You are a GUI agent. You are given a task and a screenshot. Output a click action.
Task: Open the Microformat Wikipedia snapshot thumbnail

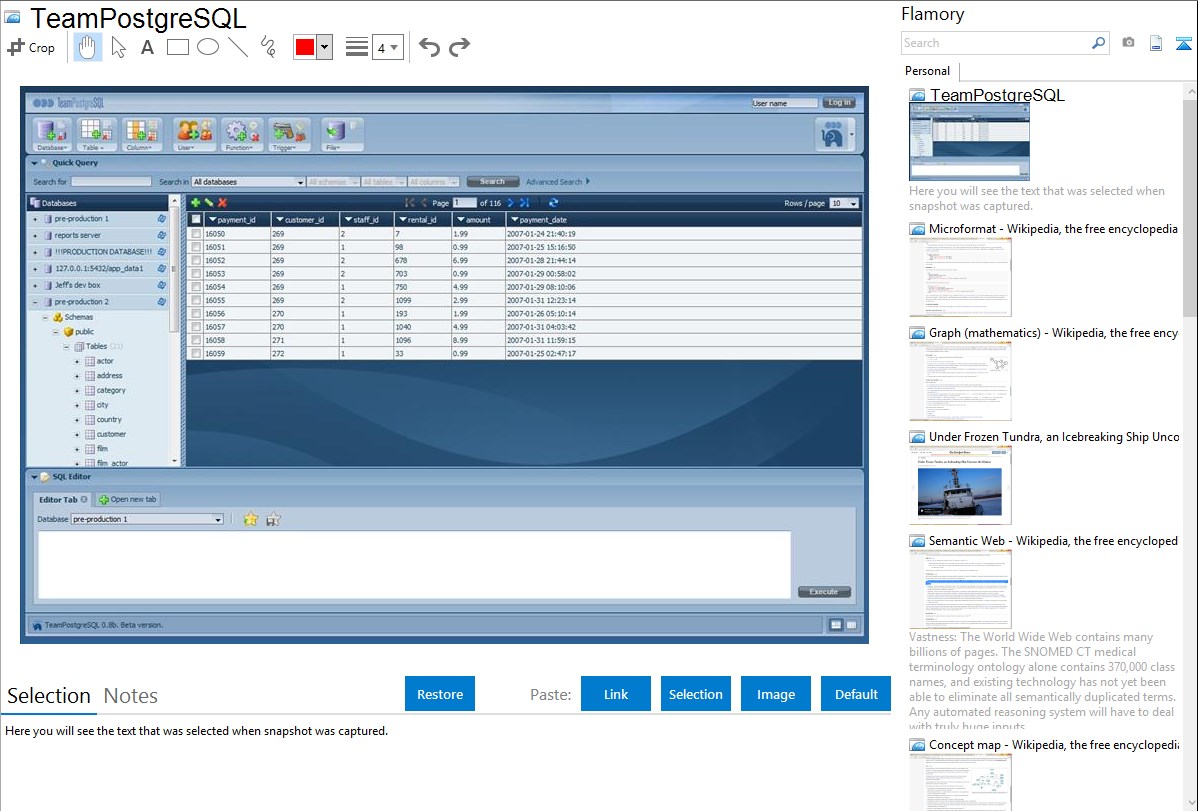(x=960, y=277)
